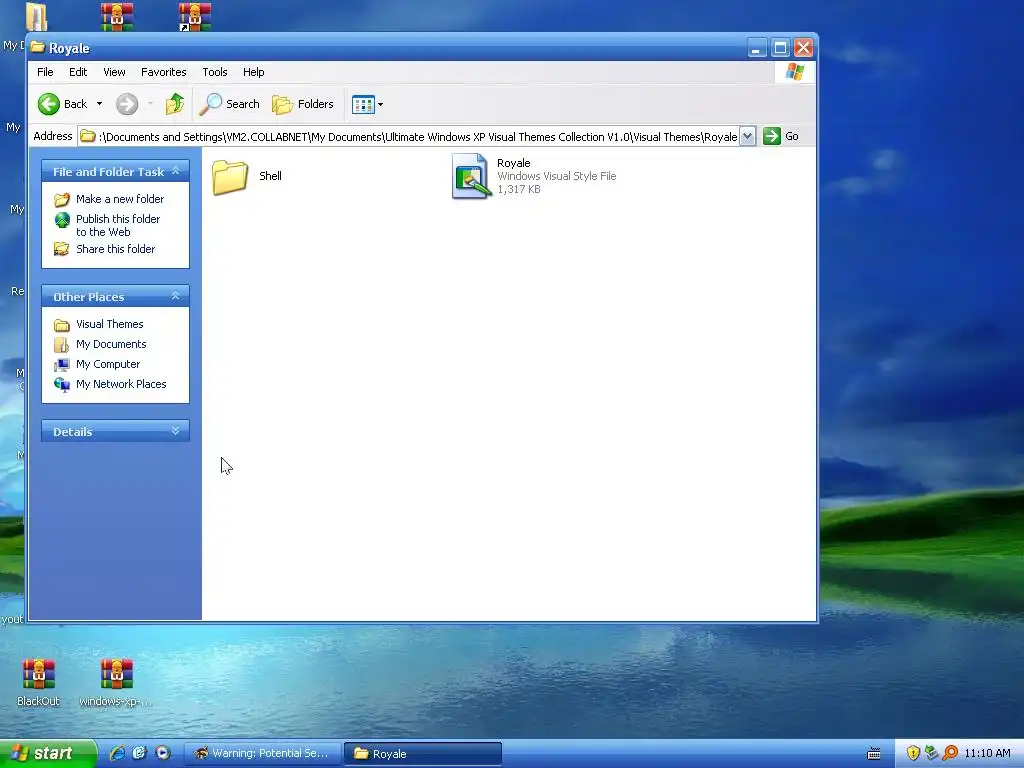Click Share this folder
This screenshot has height=768, width=1024.
tap(115, 249)
